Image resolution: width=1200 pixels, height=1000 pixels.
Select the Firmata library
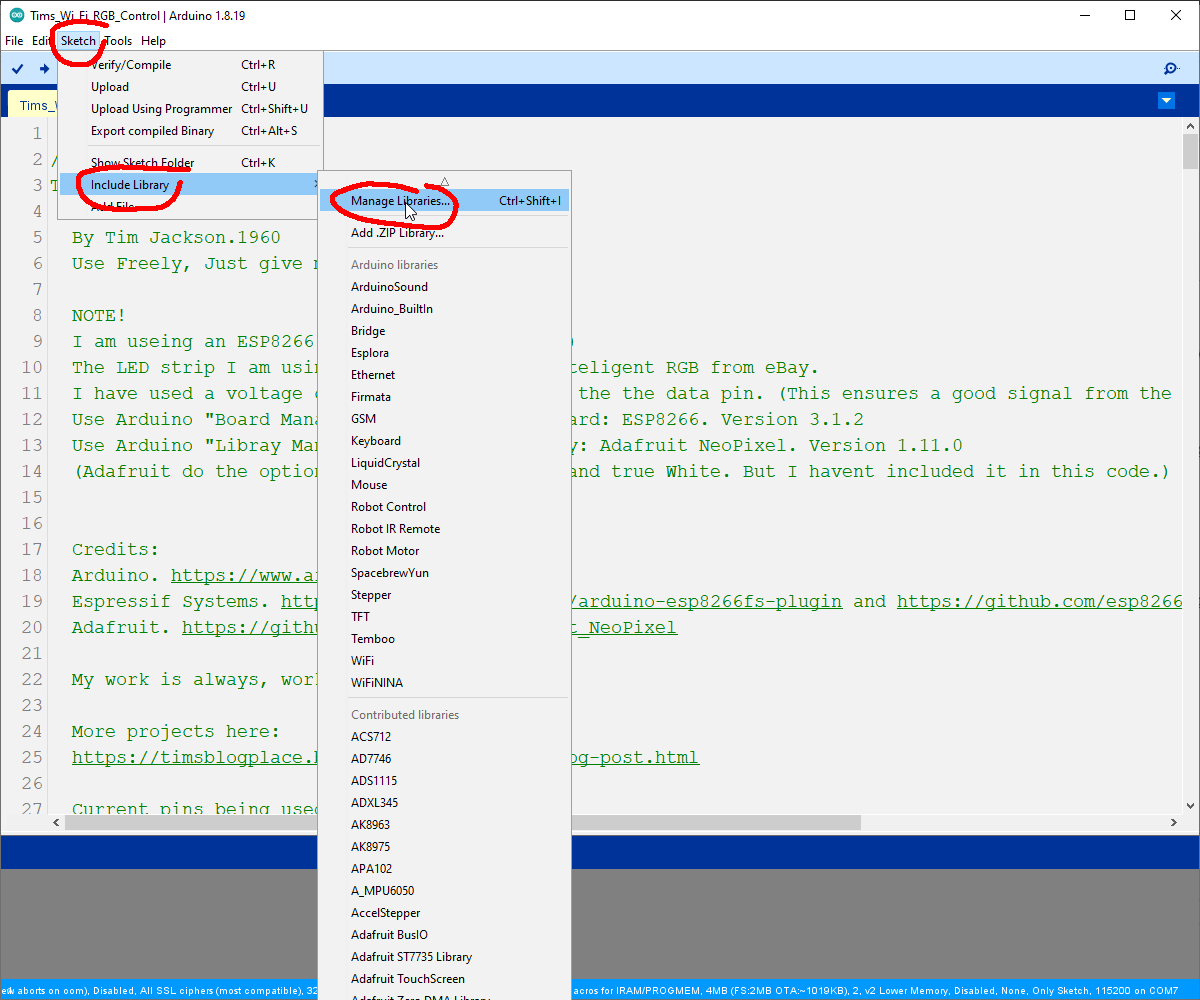[x=444, y=397]
